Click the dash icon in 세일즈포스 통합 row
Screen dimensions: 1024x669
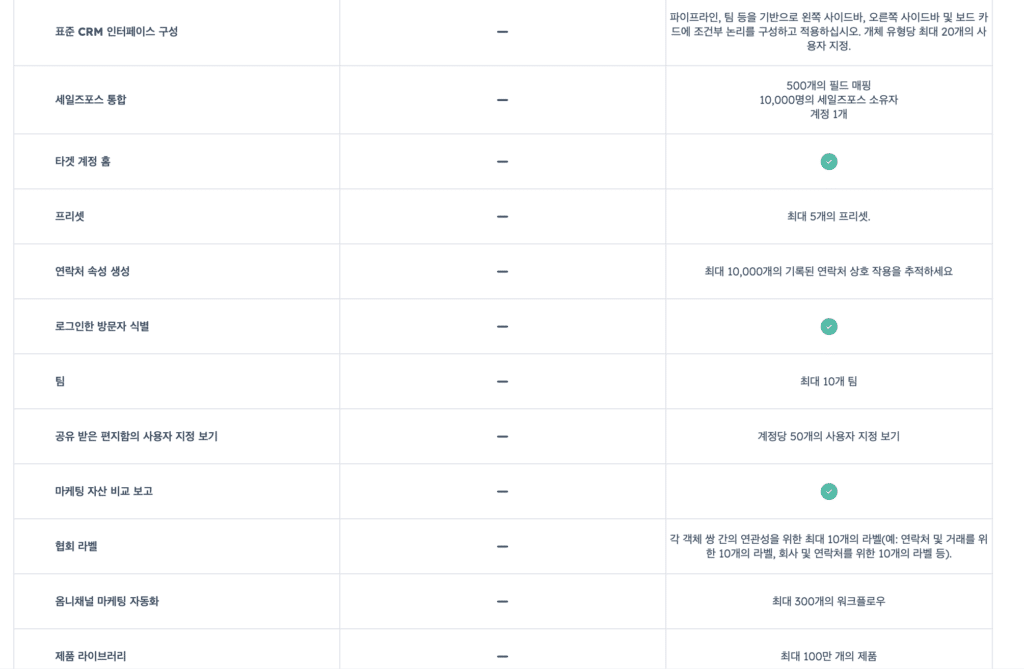tap(502, 100)
